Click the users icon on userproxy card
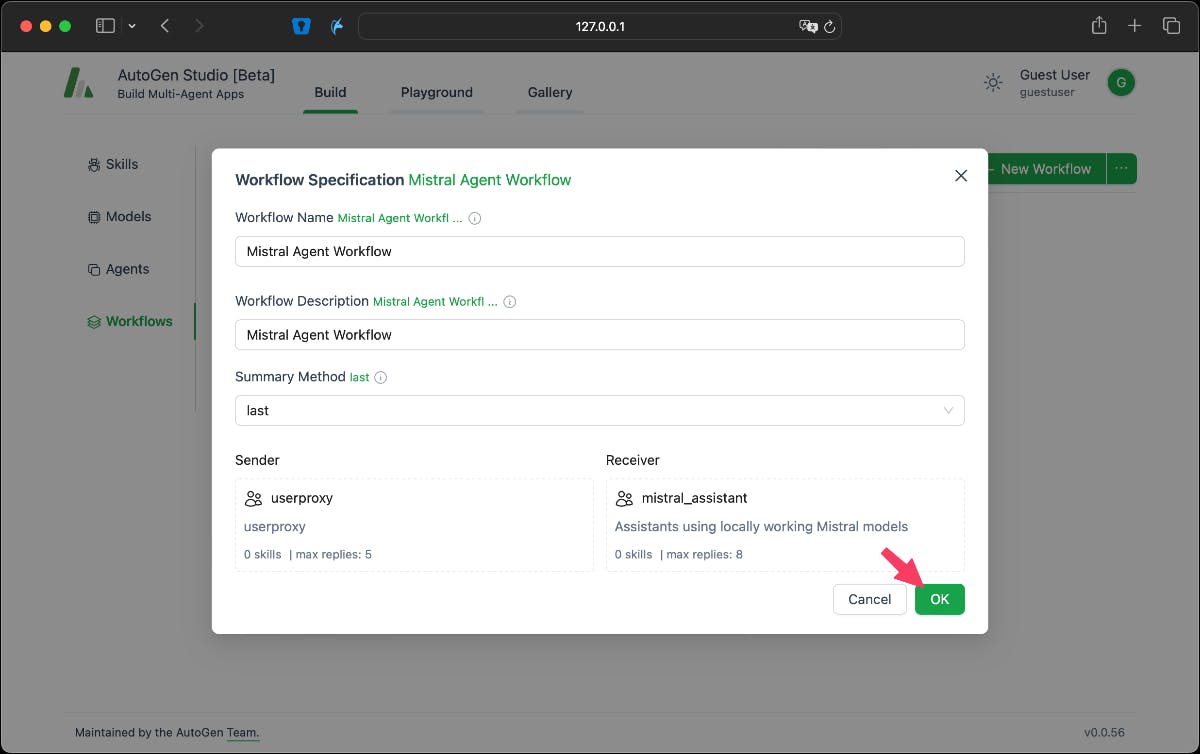Image resolution: width=1200 pixels, height=754 pixels. 253,498
